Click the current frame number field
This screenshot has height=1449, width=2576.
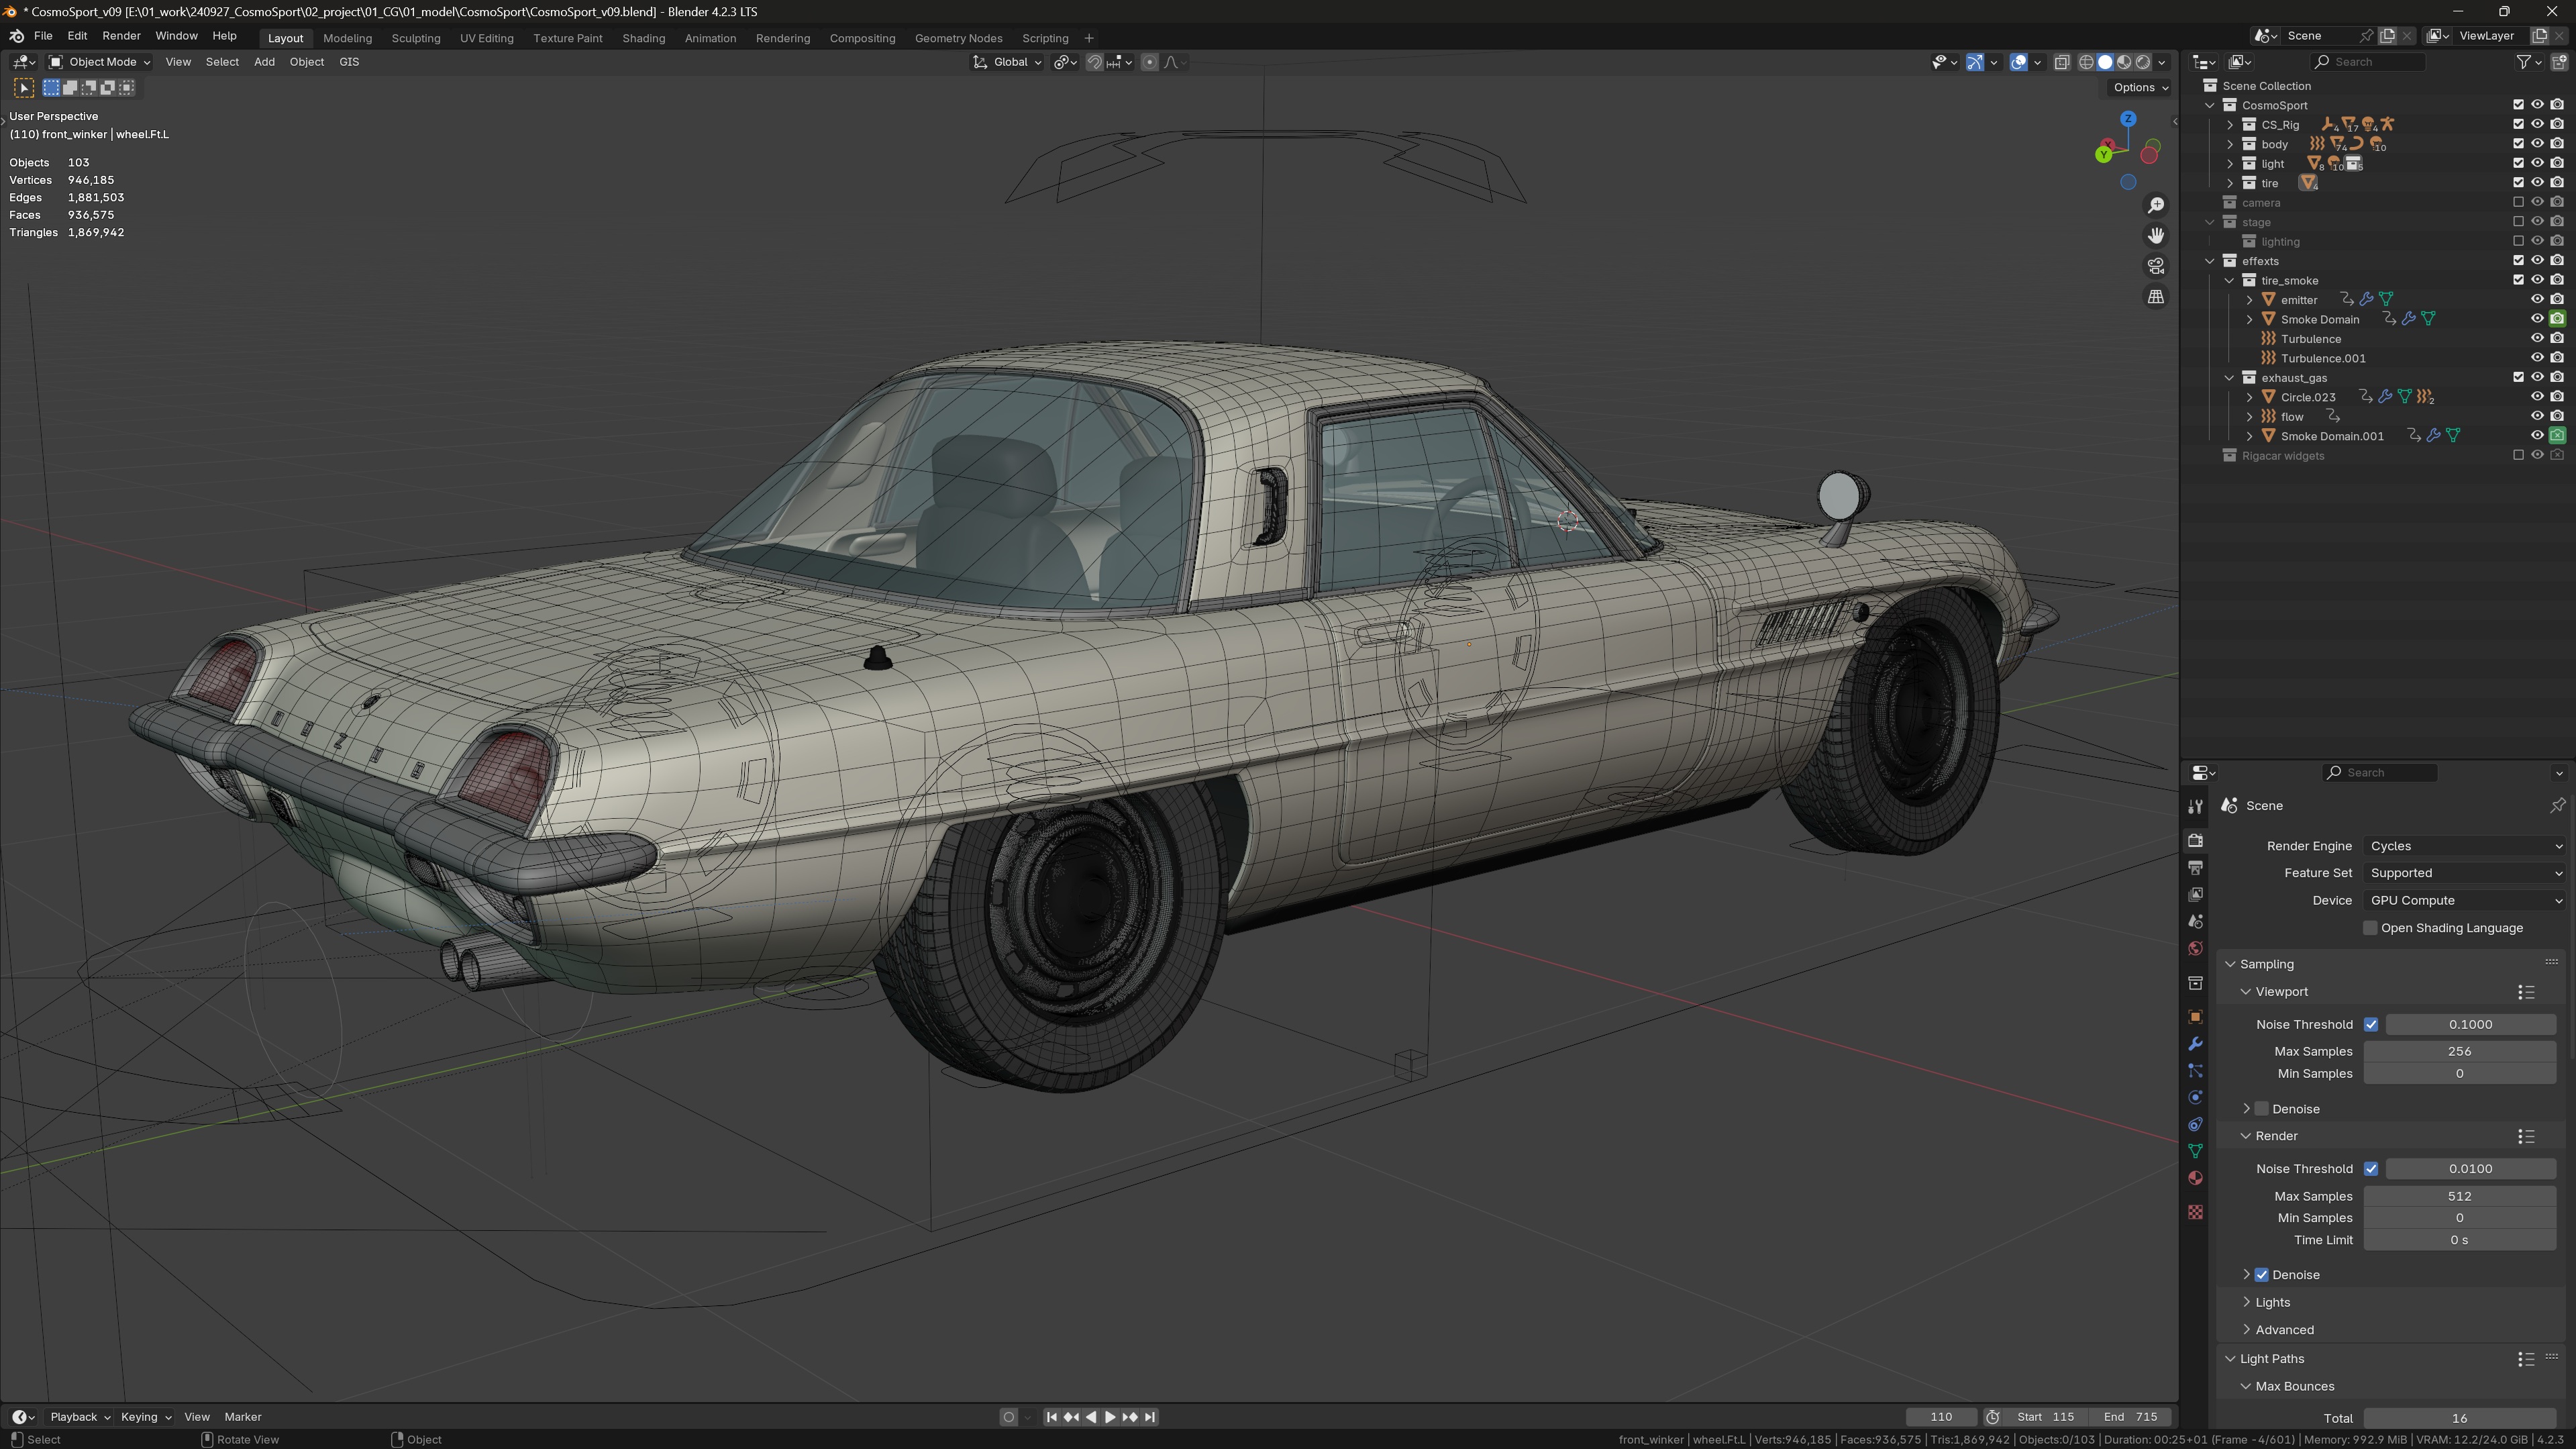click(1940, 1417)
